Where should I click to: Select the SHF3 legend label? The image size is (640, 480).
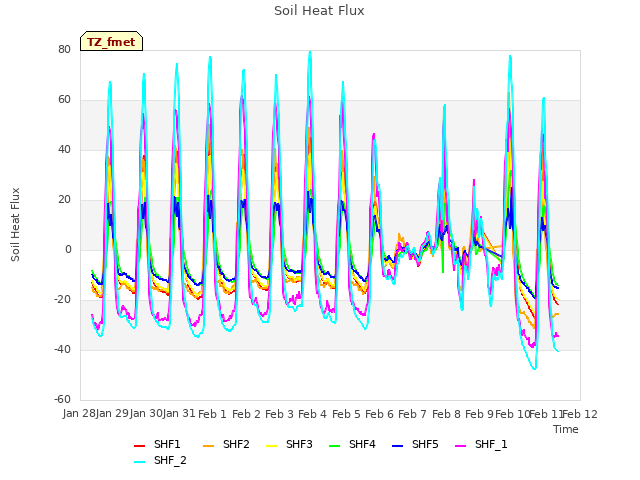[x=299, y=444]
